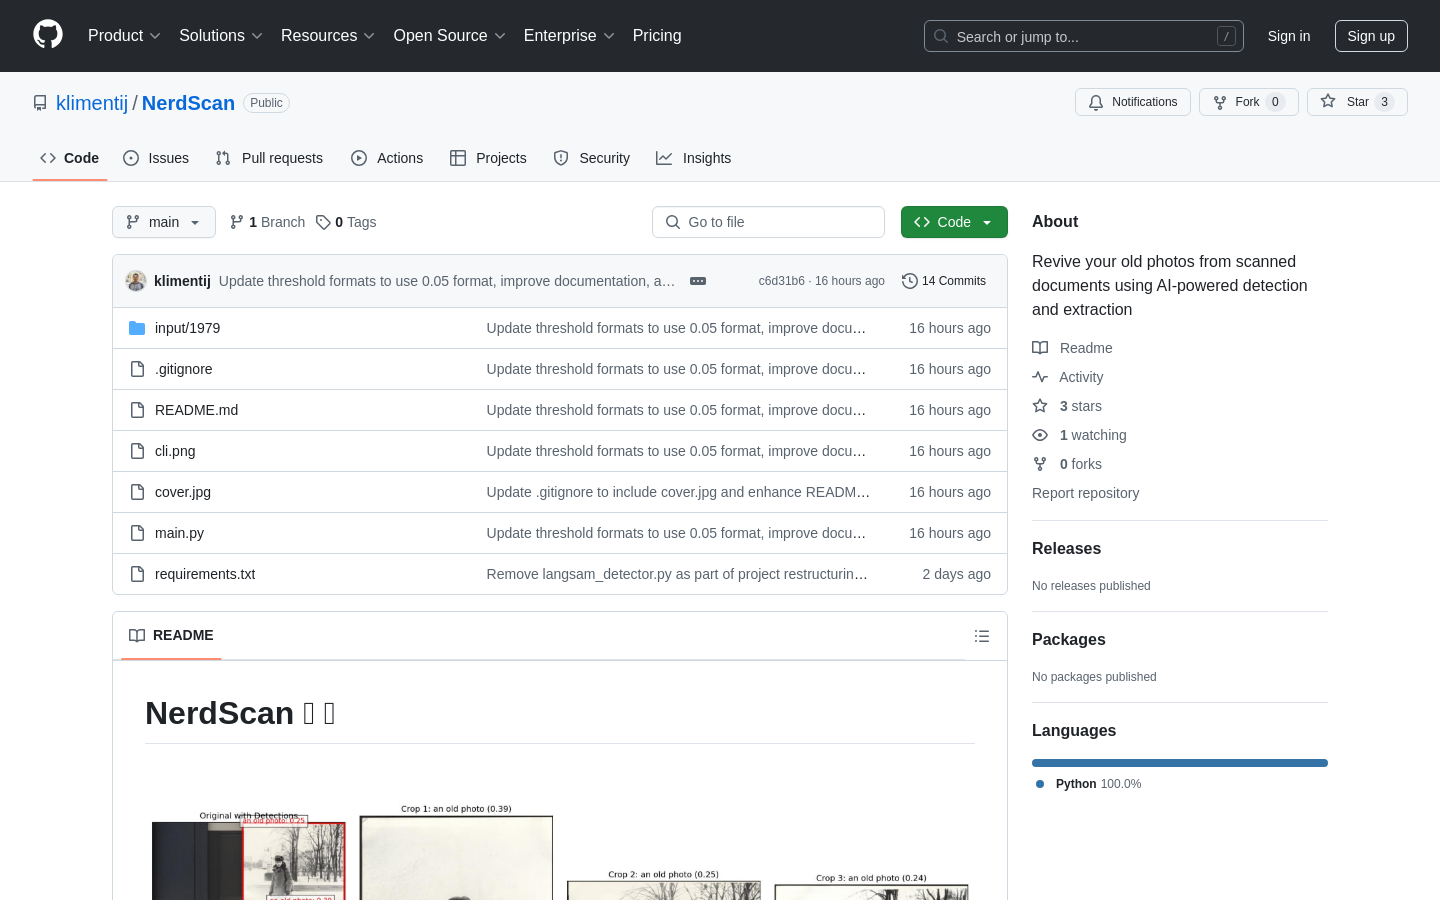This screenshot has width=1440, height=900.
Task: Open commit message for requirements.txt row
Action: (x=677, y=574)
